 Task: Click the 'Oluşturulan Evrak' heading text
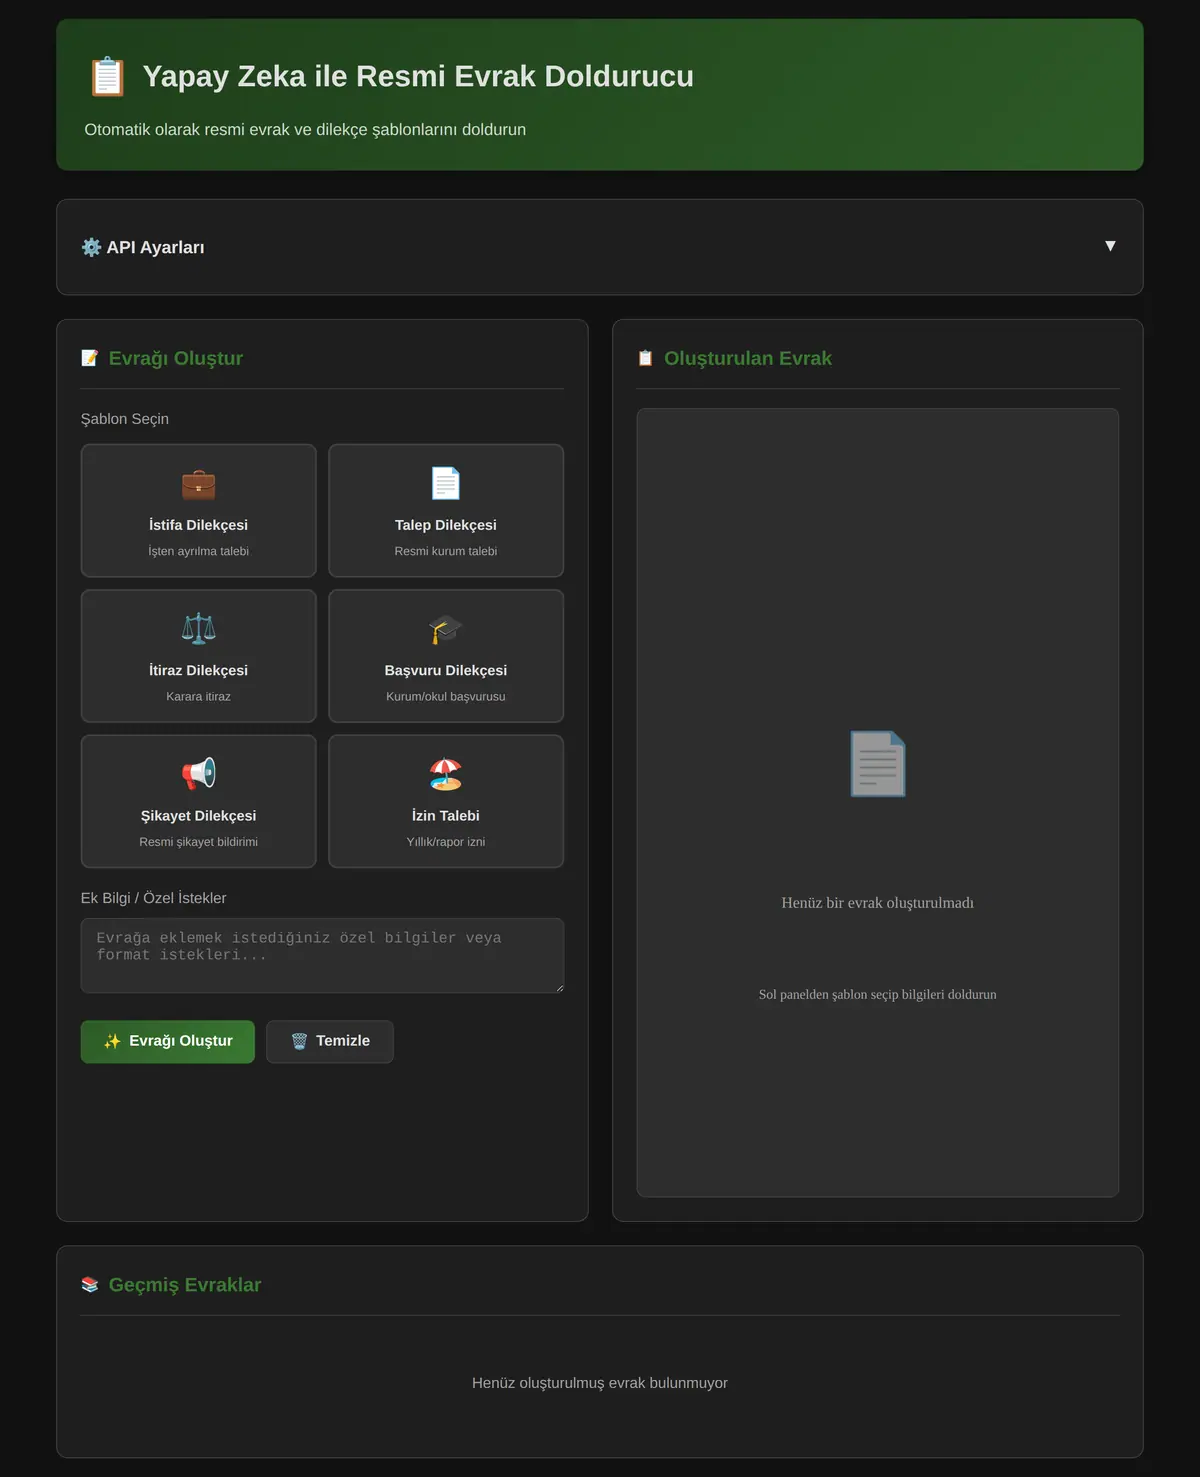(748, 358)
